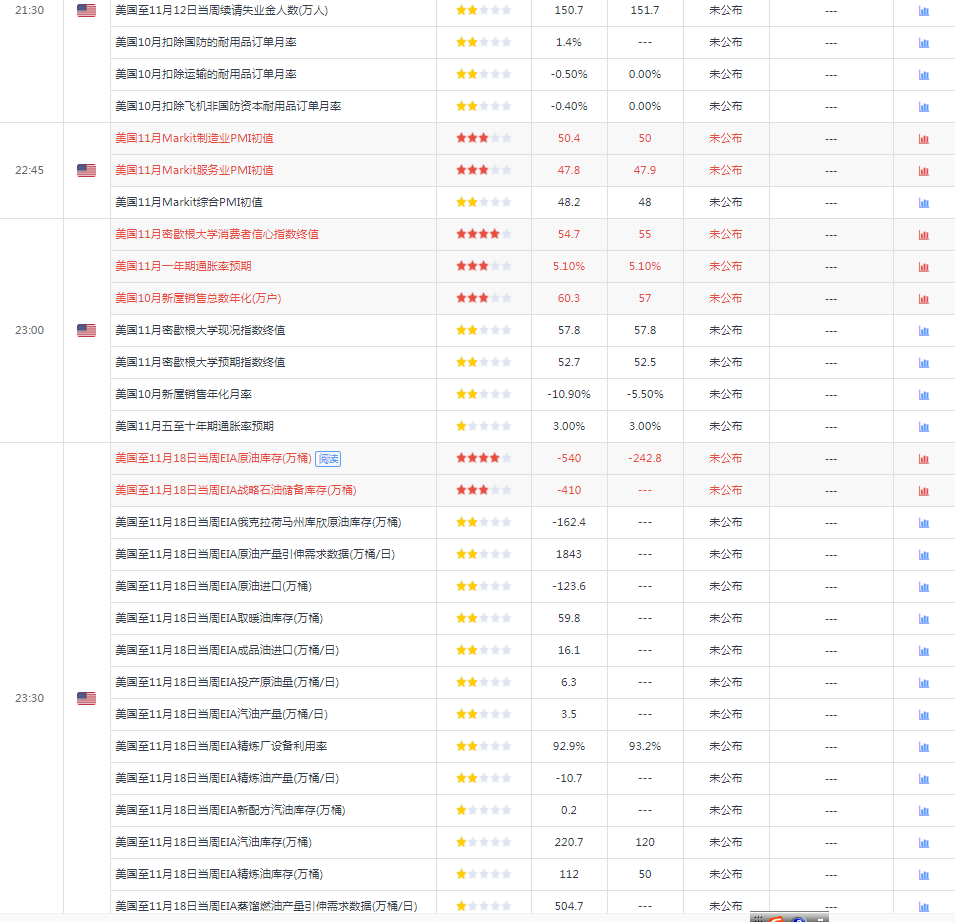Image resolution: width=955 pixels, height=922 pixels.
Task: Open chart icon for Markit综合PMI初值 row
Action: click(x=923, y=203)
